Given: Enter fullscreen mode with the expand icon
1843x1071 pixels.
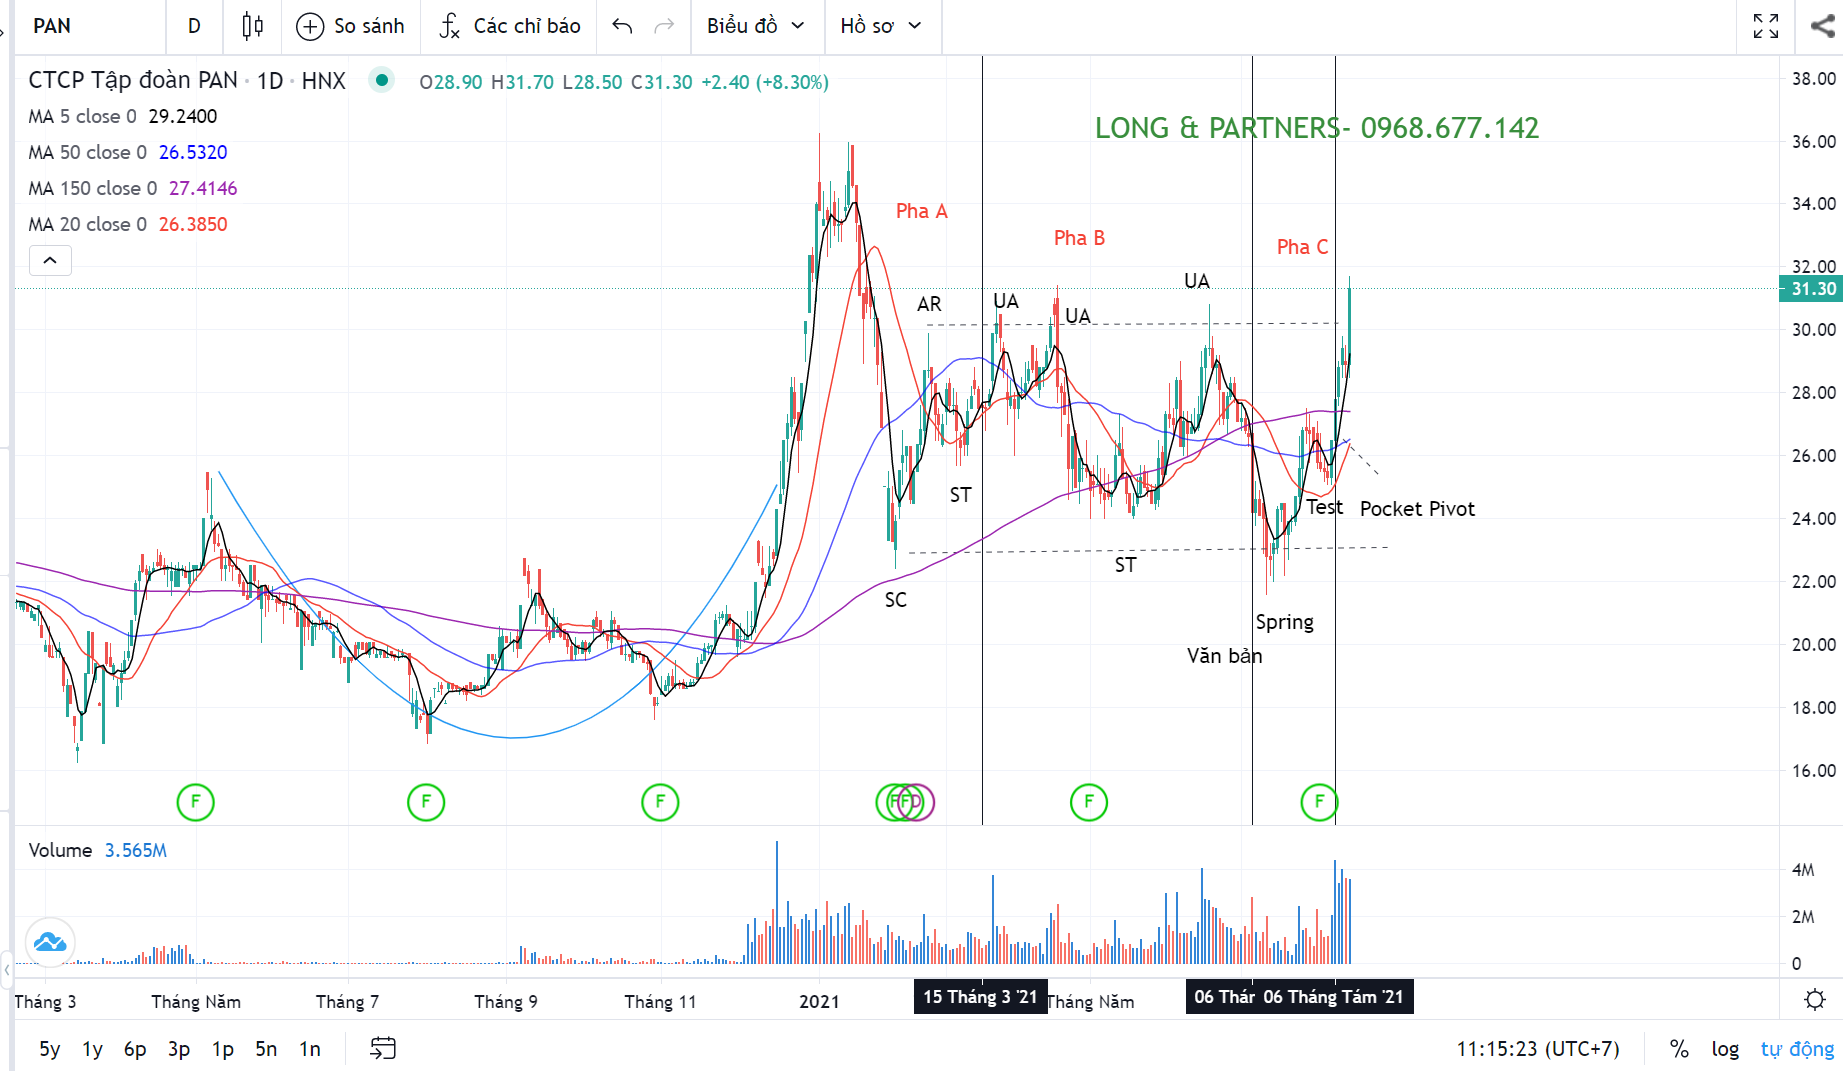Looking at the screenshot, I should click(1766, 26).
